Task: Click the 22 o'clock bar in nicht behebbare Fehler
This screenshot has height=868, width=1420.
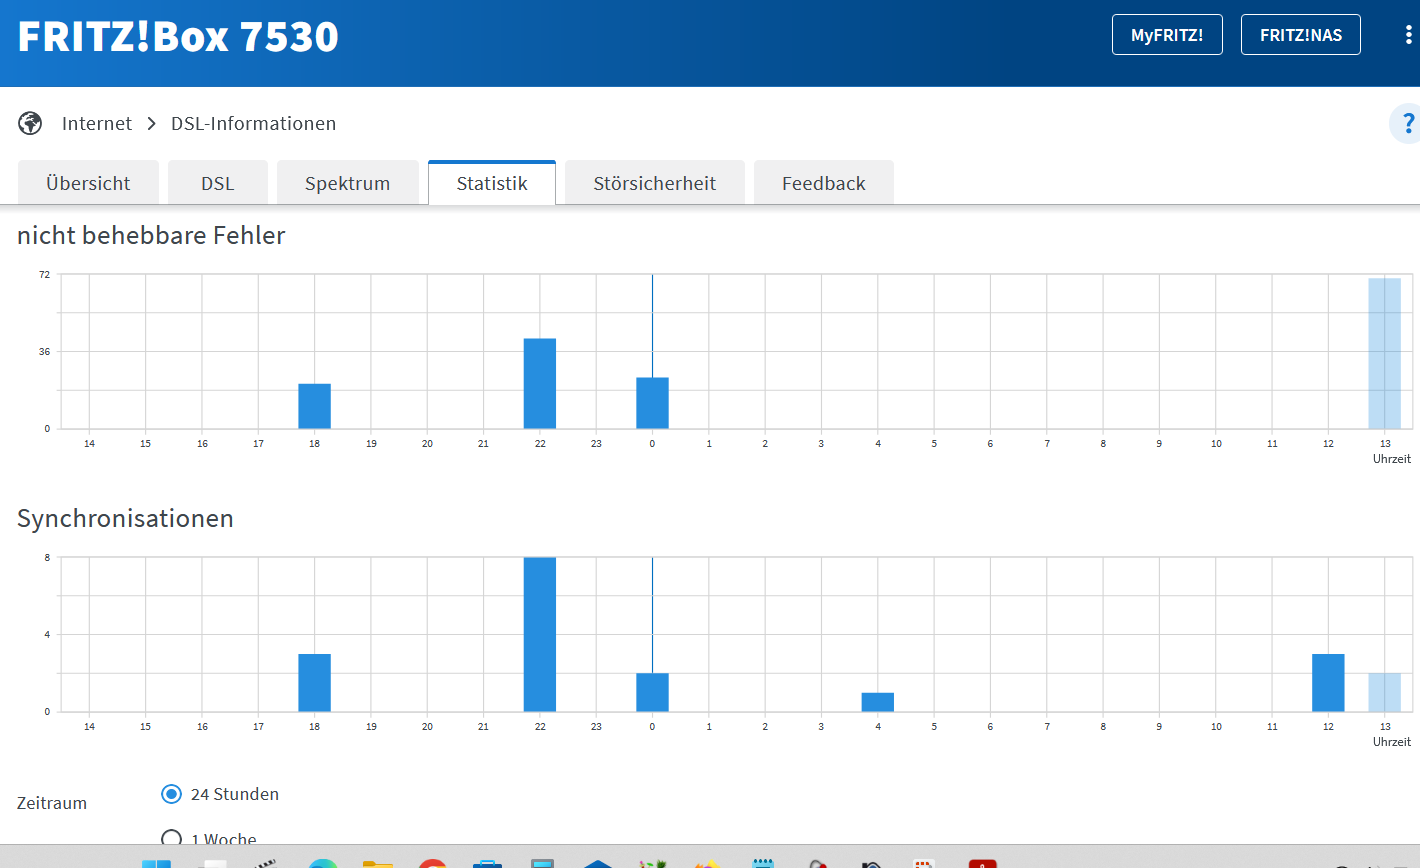Action: click(x=540, y=384)
